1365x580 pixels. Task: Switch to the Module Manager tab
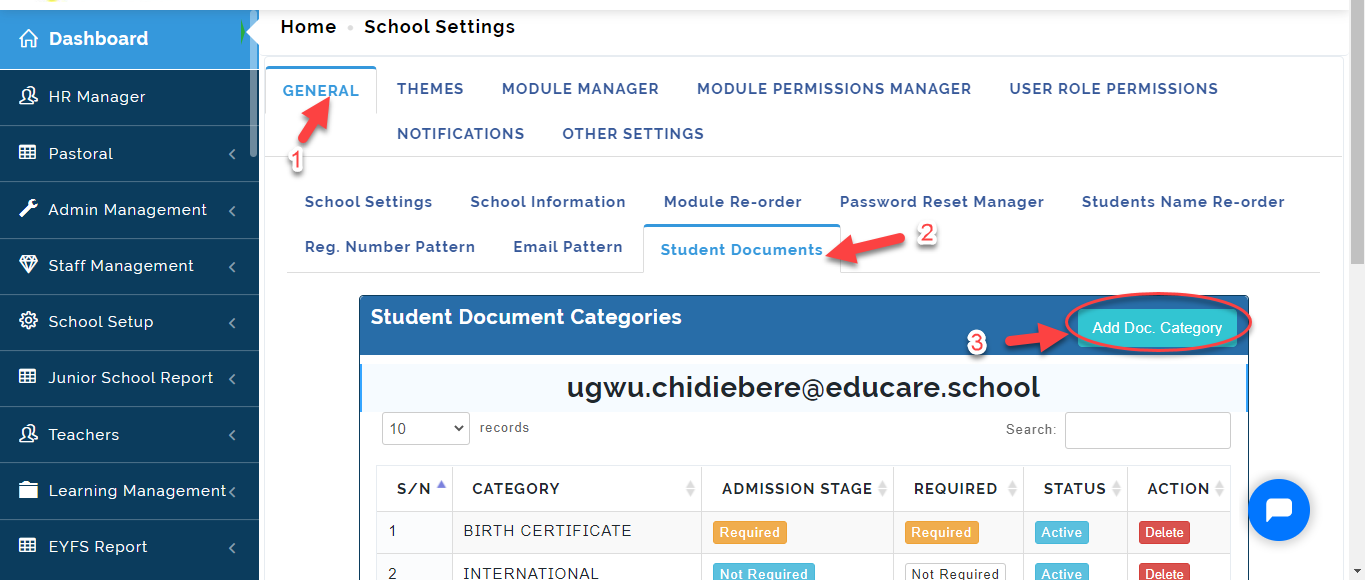pyautogui.click(x=580, y=89)
